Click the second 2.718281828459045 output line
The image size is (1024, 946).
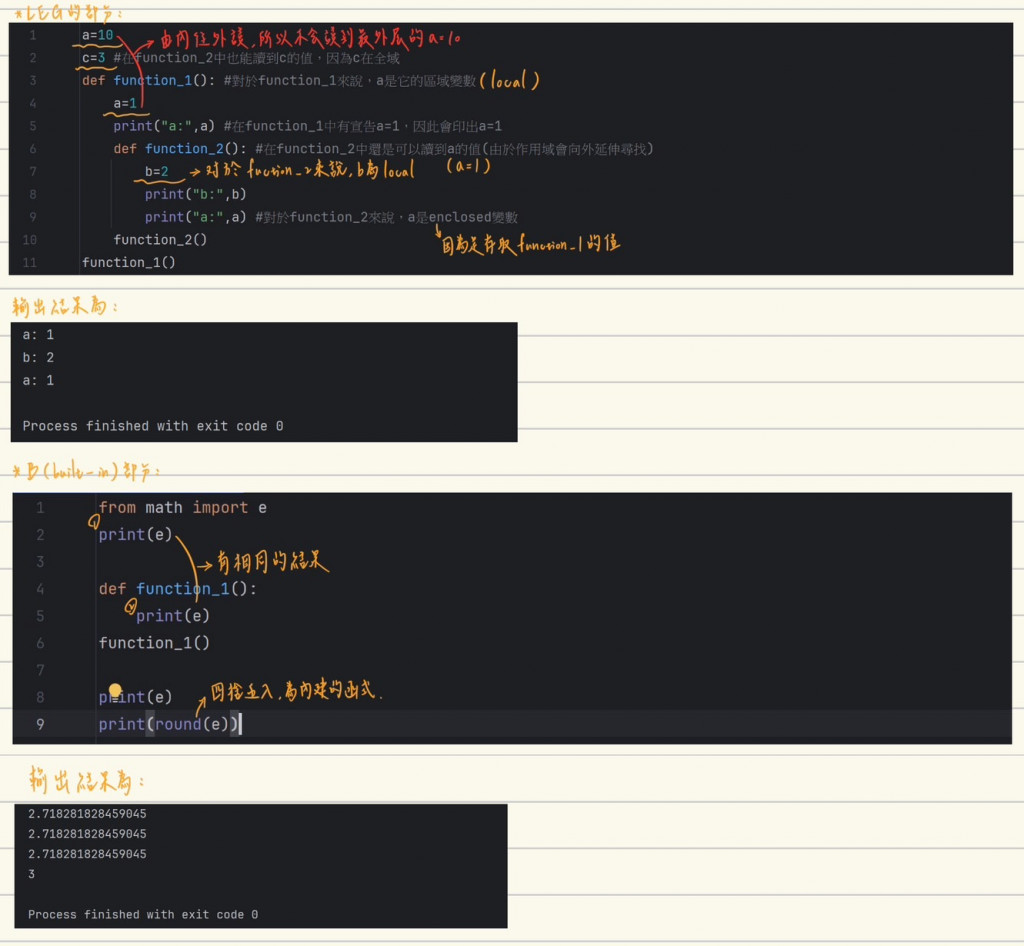pyautogui.click(x=87, y=834)
